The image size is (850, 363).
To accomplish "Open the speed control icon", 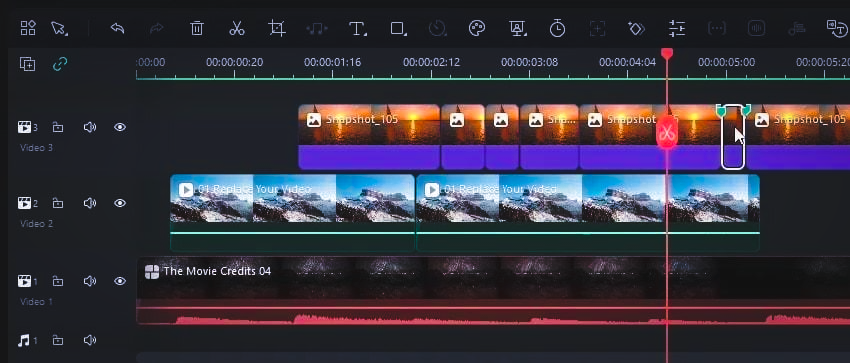I will [x=437, y=28].
